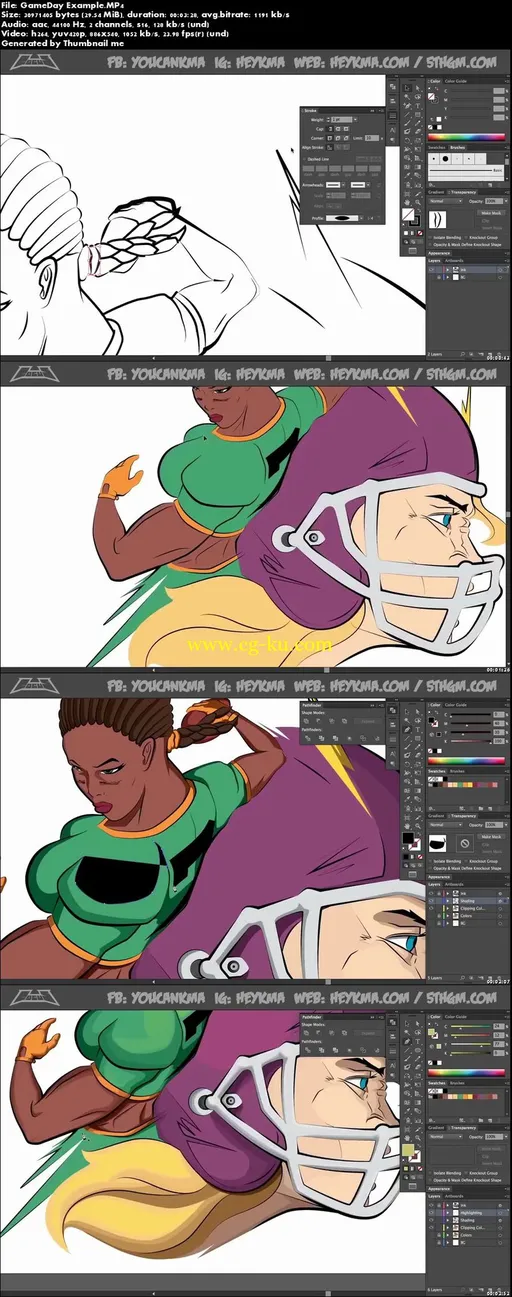Open Normal blend mode dropdown in Stroke-panel frame
This screenshot has height=1297, width=512.
446,201
